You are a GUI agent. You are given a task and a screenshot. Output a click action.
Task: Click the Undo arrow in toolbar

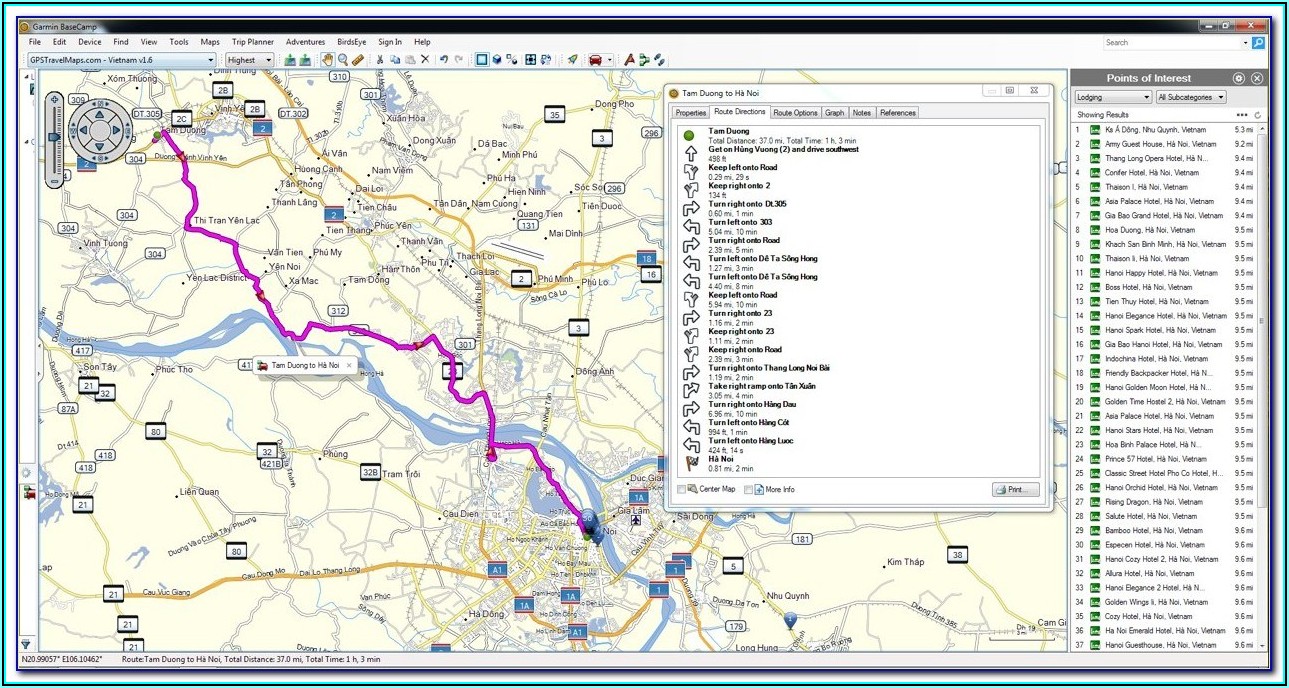coord(445,60)
